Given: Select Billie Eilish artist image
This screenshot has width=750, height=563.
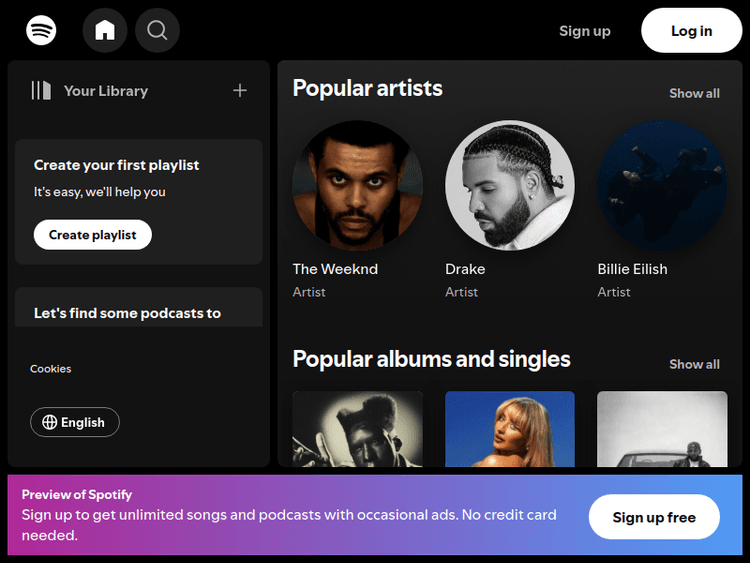Looking at the screenshot, I should tap(662, 186).
